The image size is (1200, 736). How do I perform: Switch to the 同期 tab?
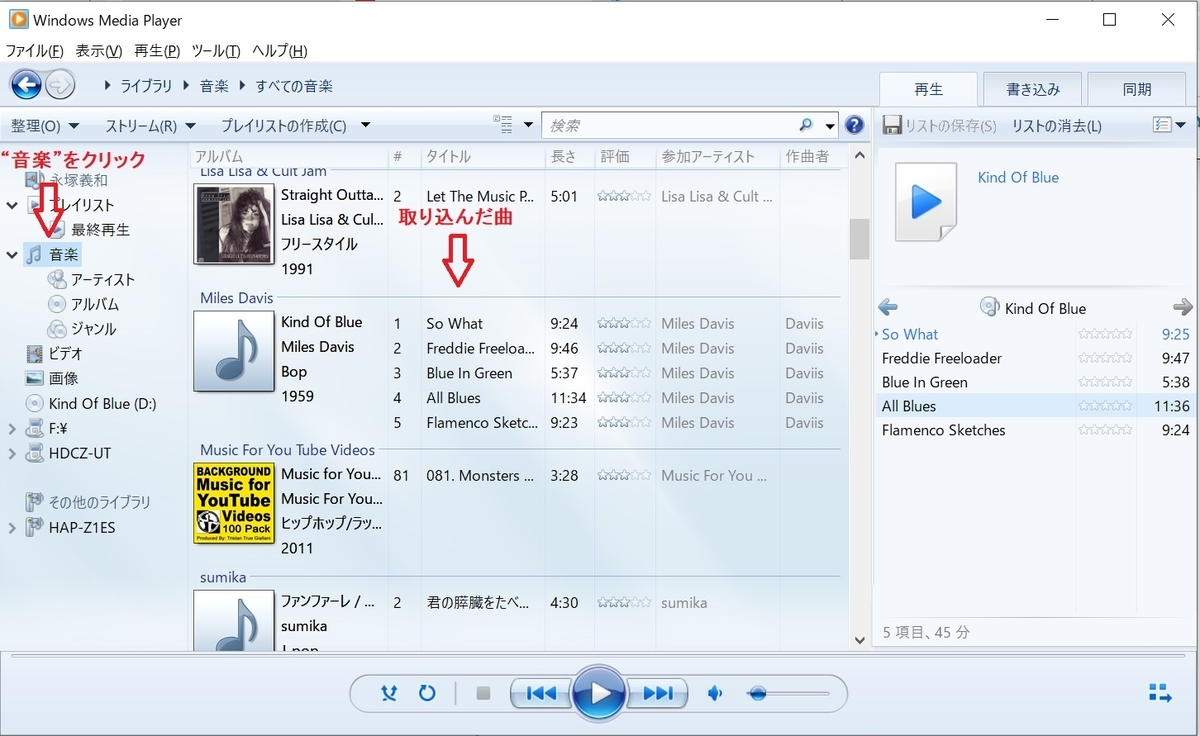point(1137,89)
